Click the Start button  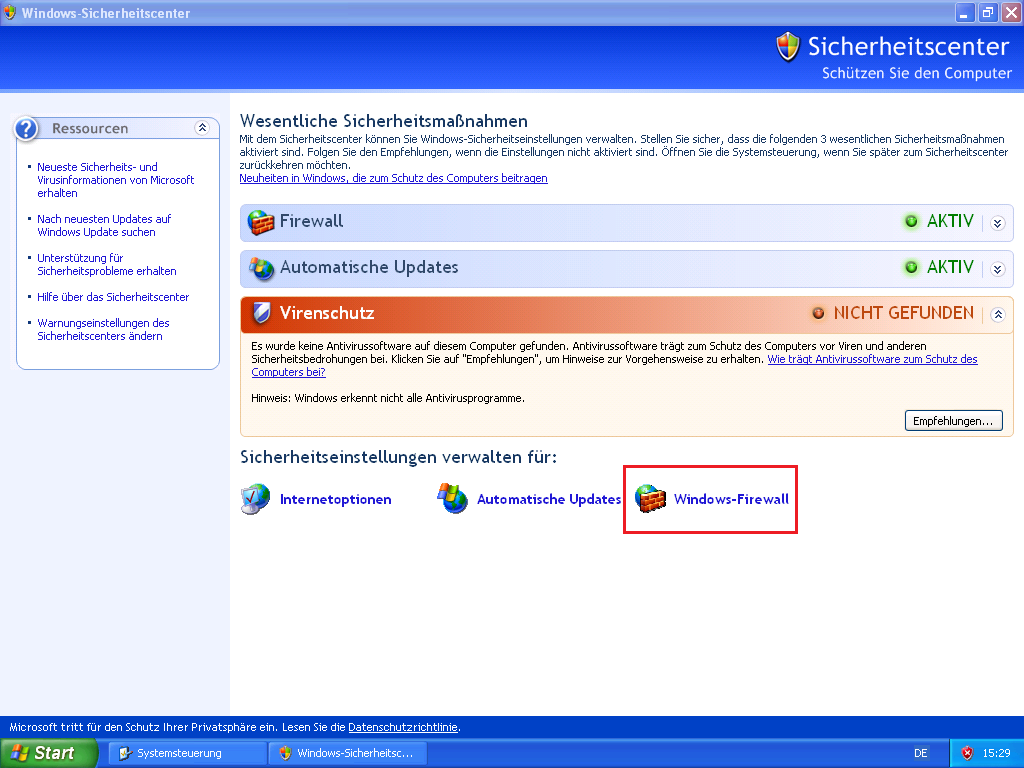tap(48, 753)
